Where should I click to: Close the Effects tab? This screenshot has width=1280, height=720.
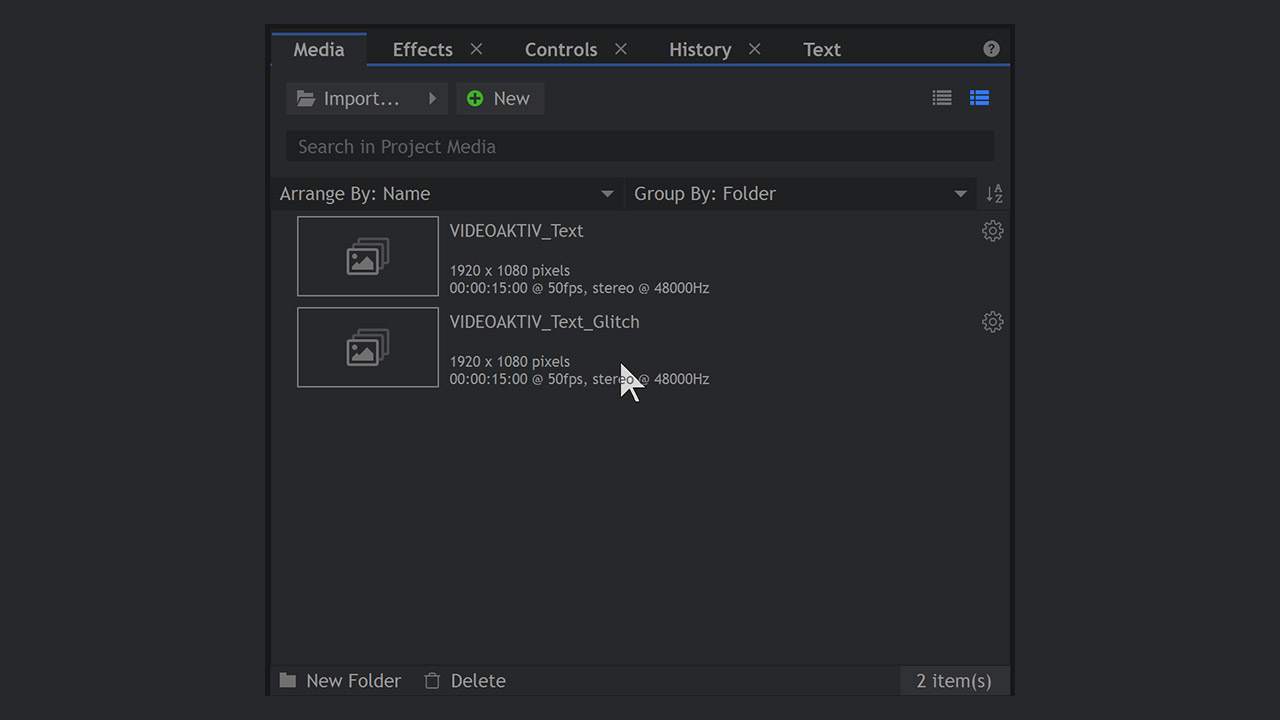click(476, 49)
